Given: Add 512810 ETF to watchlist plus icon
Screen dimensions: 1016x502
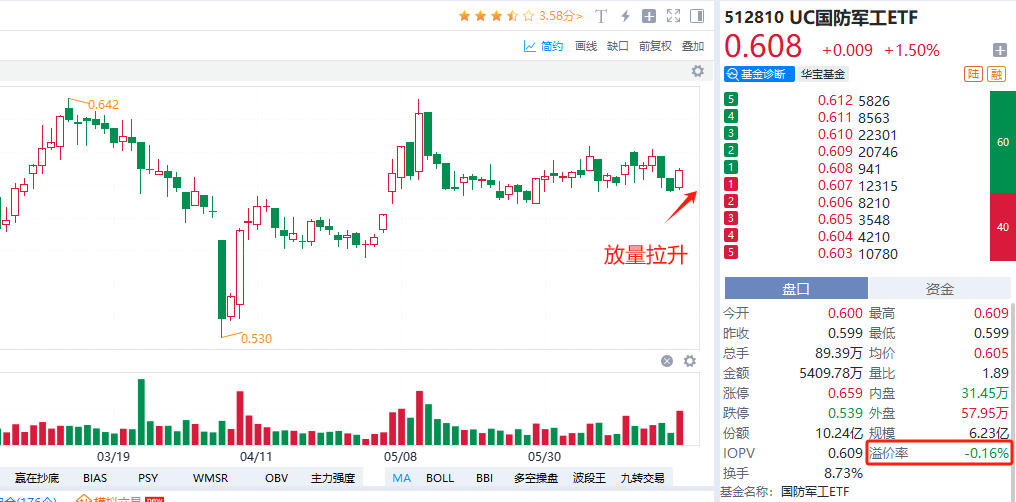Looking at the screenshot, I should (x=999, y=51).
